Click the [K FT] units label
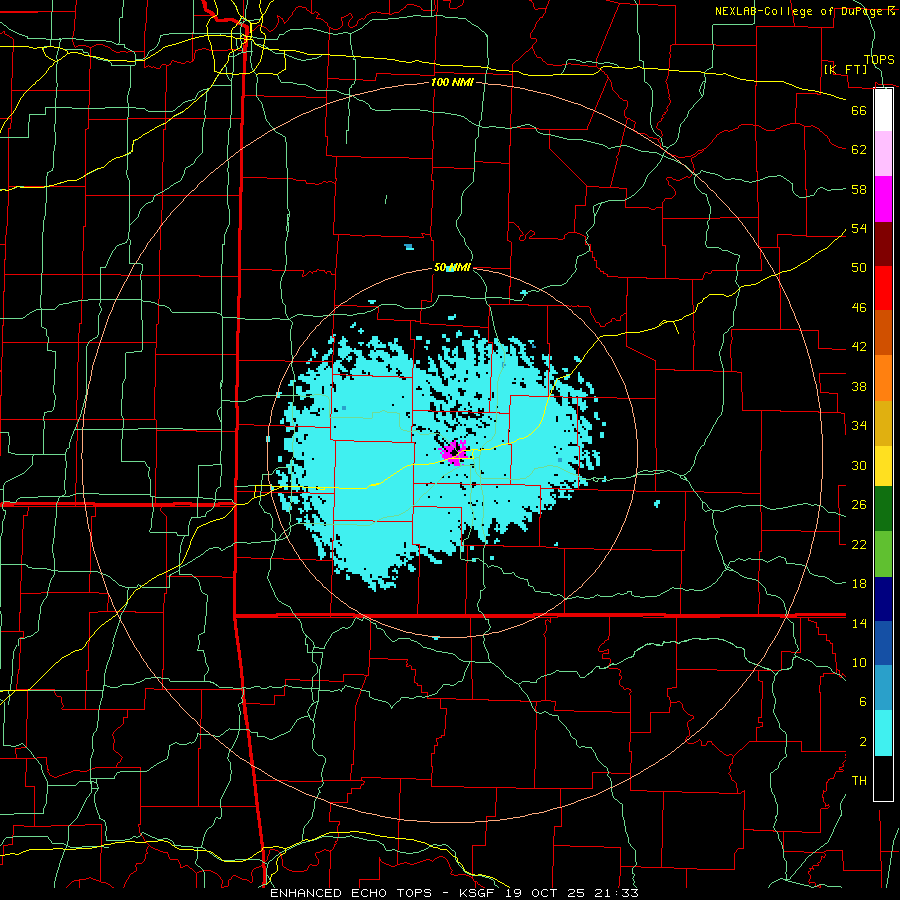The image size is (900, 900). [x=845, y=69]
